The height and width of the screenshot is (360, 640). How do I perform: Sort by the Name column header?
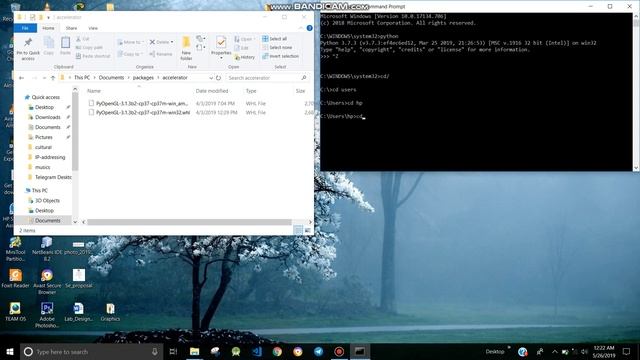(94, 91)
